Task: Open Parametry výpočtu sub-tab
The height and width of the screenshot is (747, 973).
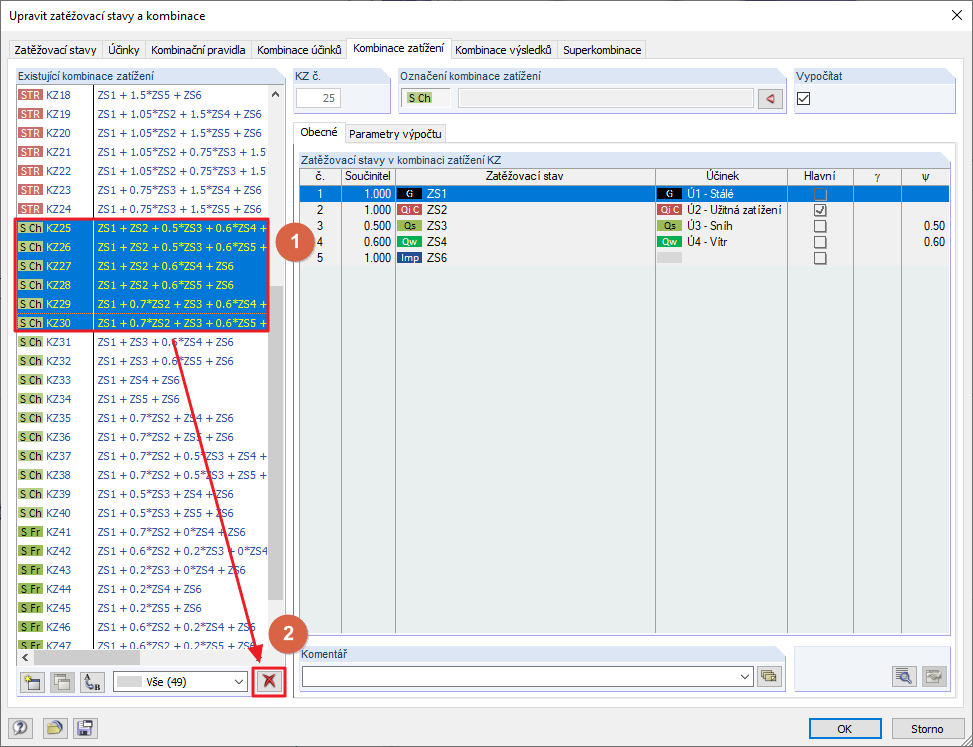Action: click(395, 133)
